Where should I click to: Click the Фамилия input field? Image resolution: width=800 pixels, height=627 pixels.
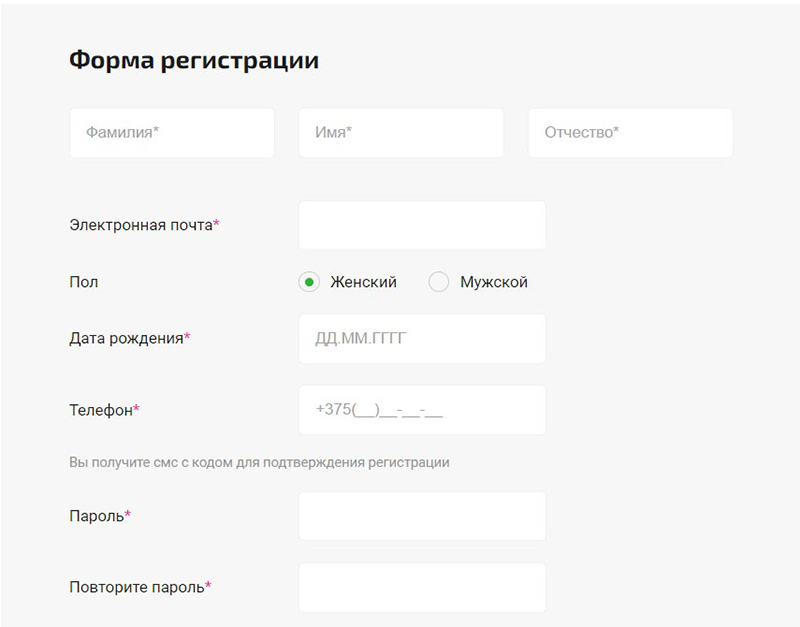coord(172,133)
